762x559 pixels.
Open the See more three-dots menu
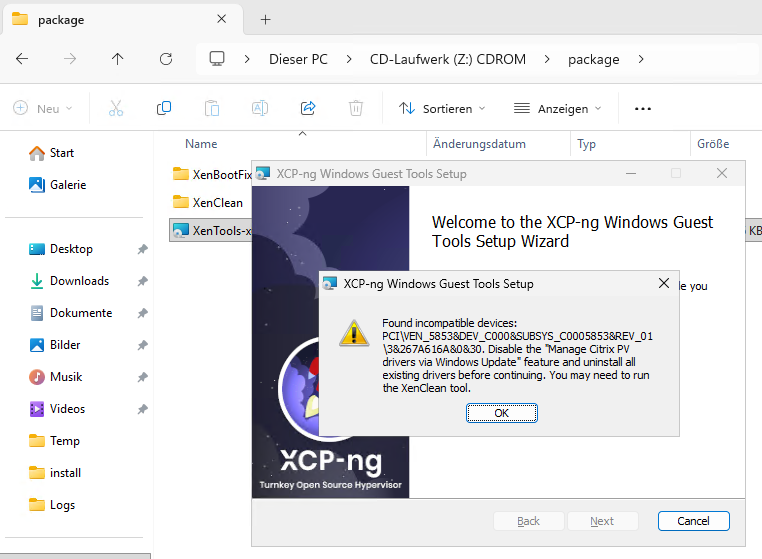click(x=643, y=108)
